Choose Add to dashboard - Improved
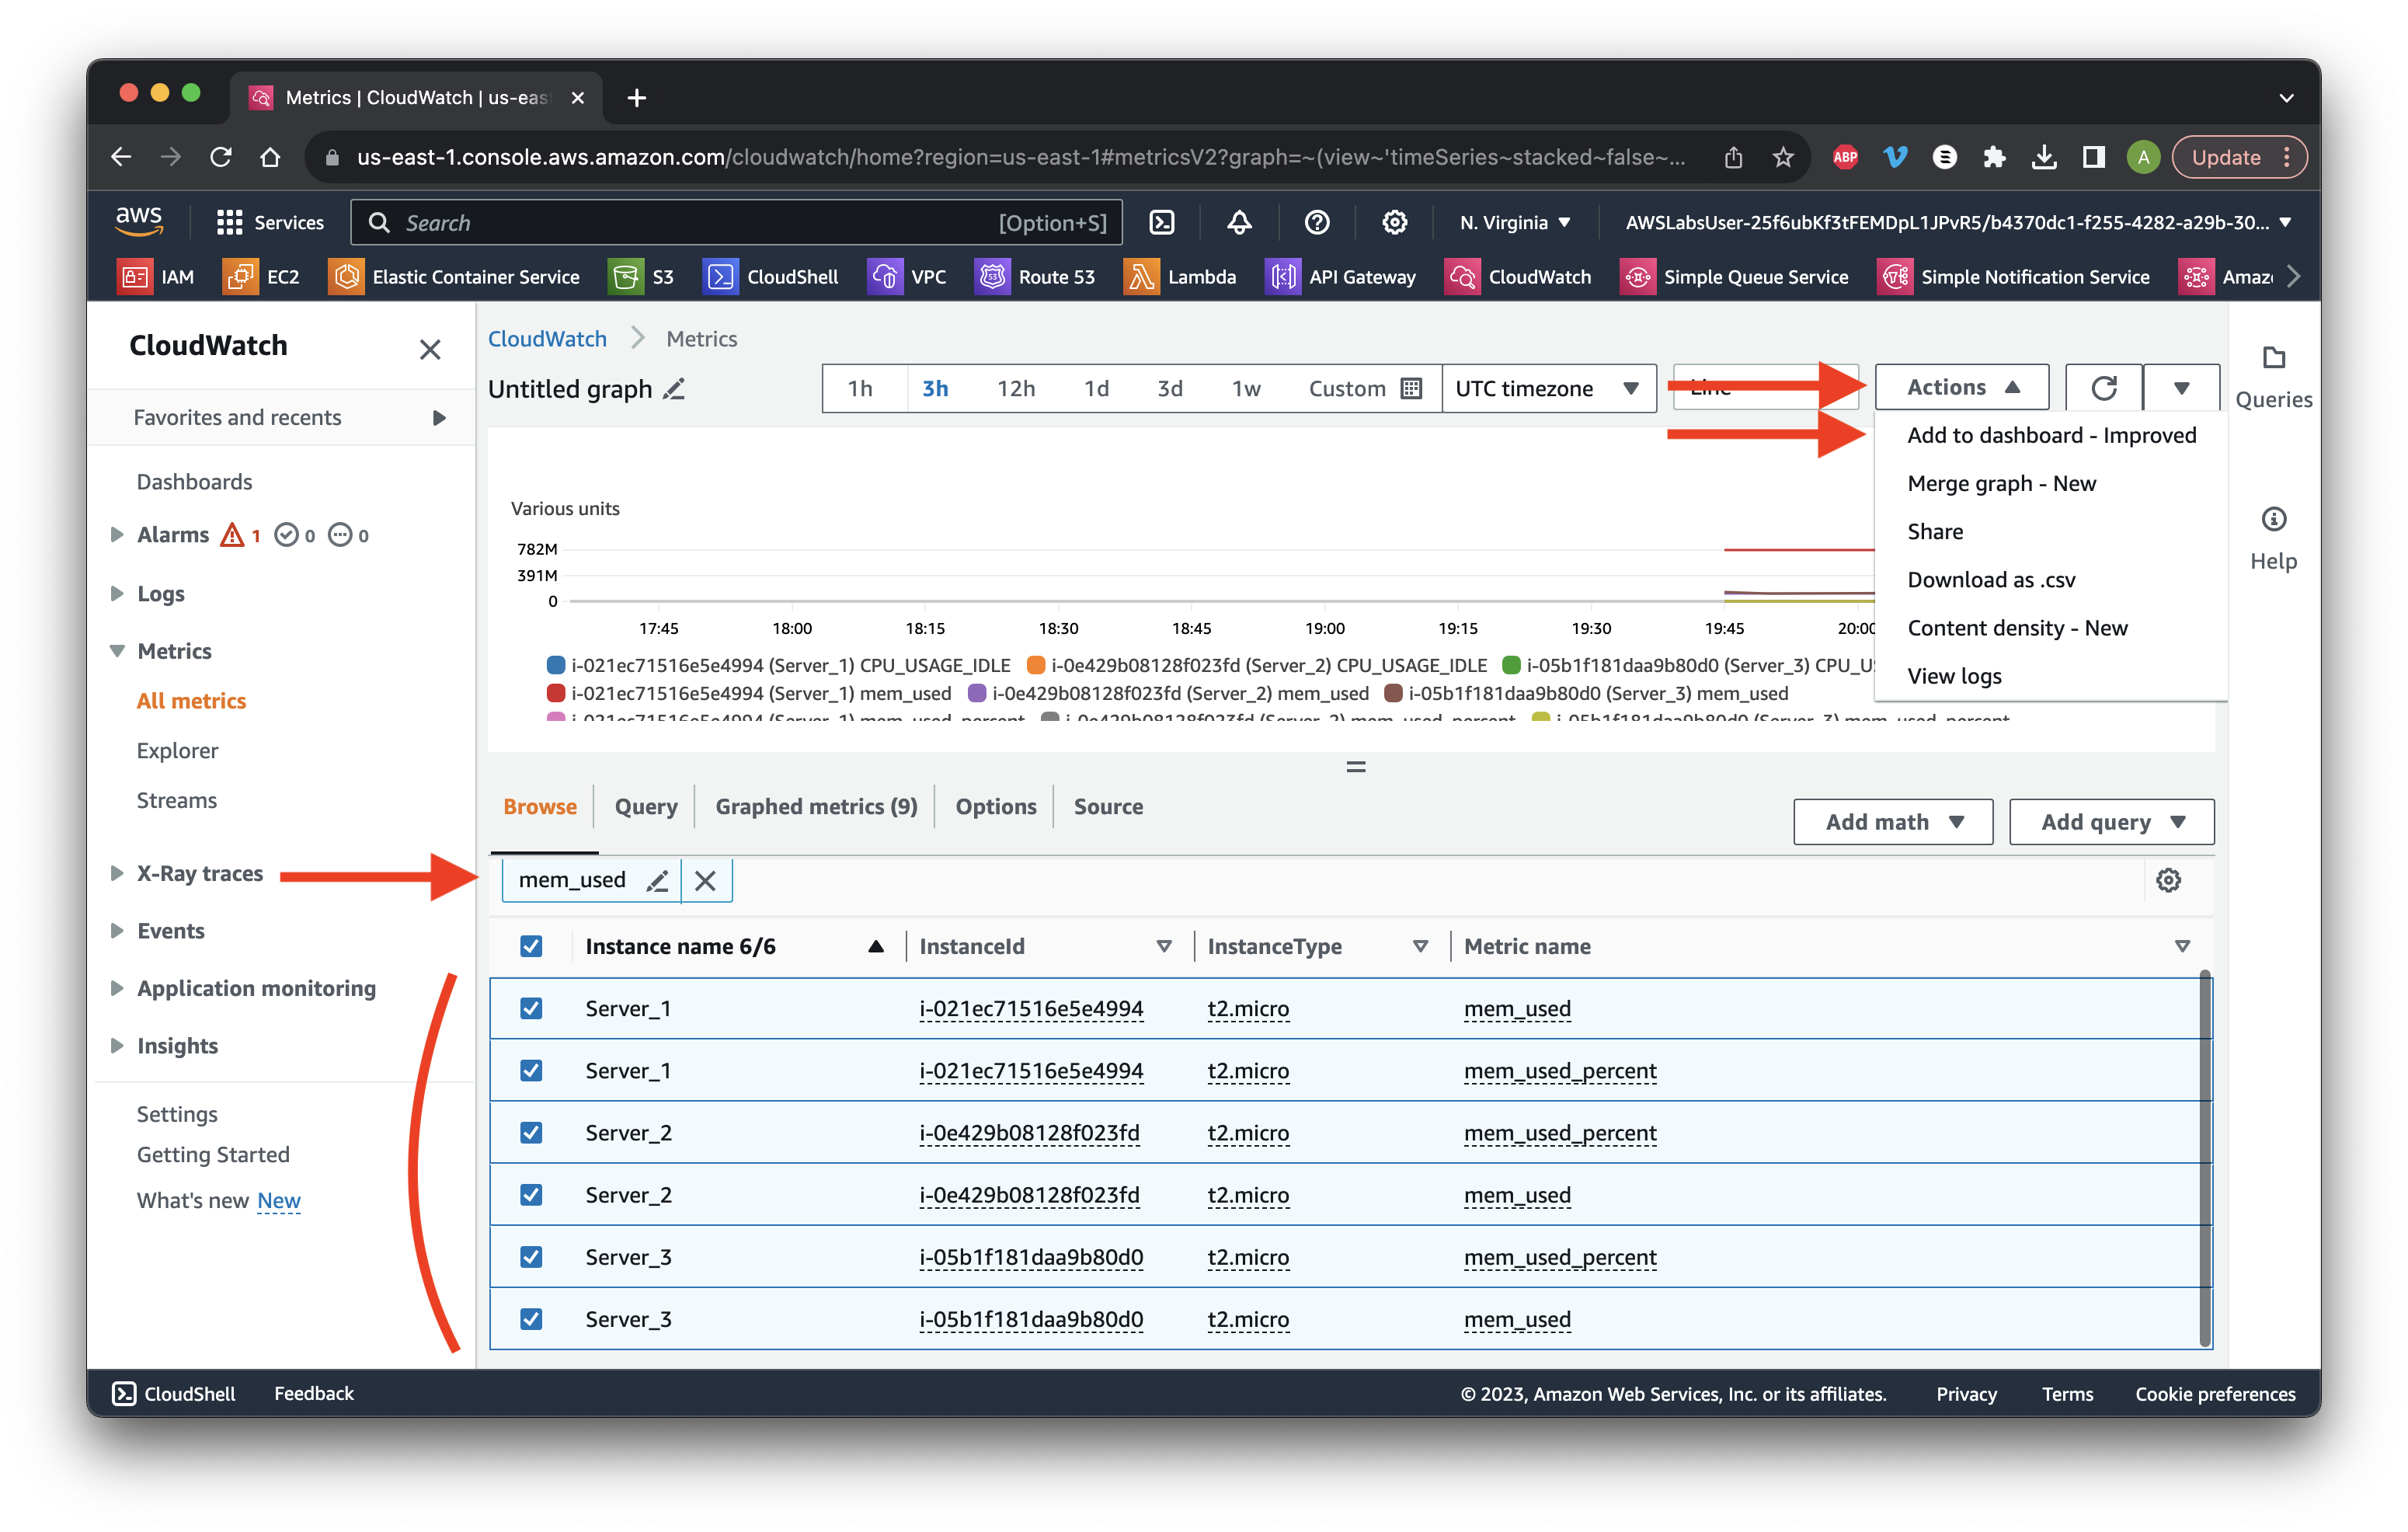Image resolution: width=2408 pixels, height=1532 pixels. tap(2051, 435)
